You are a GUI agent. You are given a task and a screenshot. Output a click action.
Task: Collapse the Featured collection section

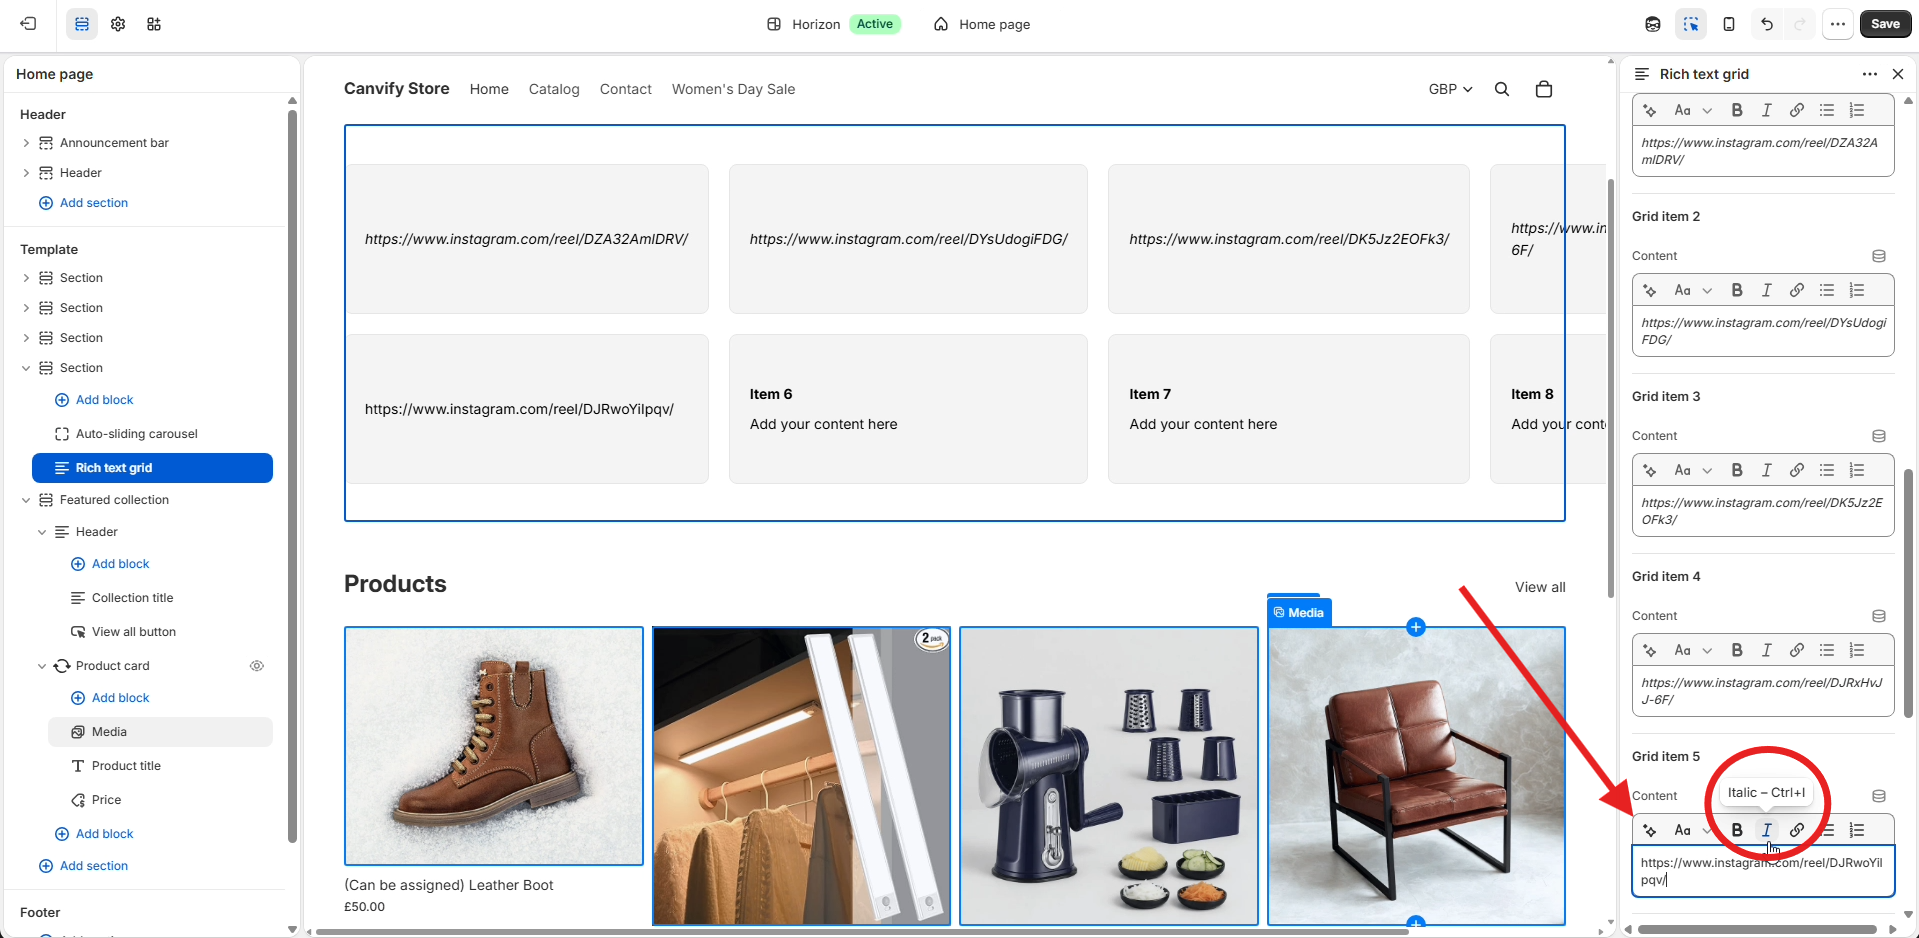pos(26,500)
